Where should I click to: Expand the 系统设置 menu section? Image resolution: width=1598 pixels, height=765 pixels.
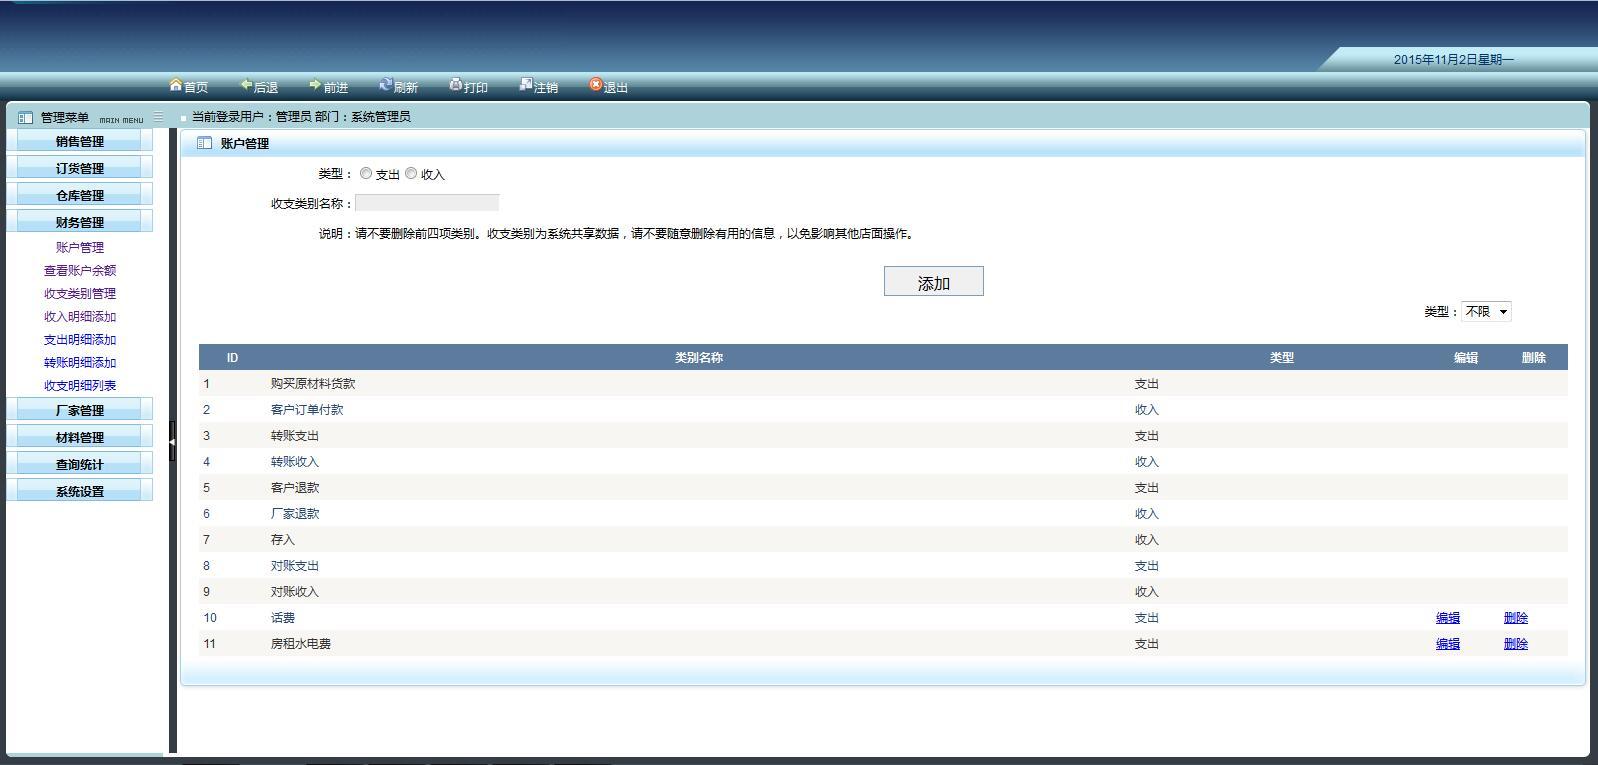tap(80, 492)
